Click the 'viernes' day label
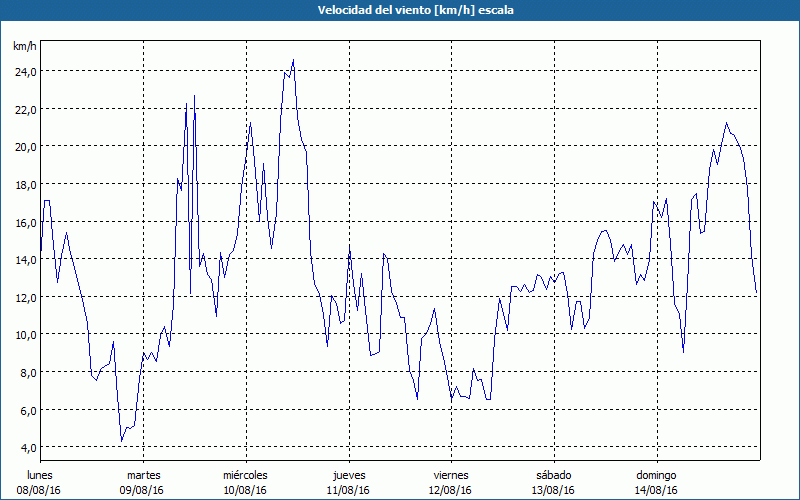800x500 pixels. pyautogui.click(x=451, y=474)
